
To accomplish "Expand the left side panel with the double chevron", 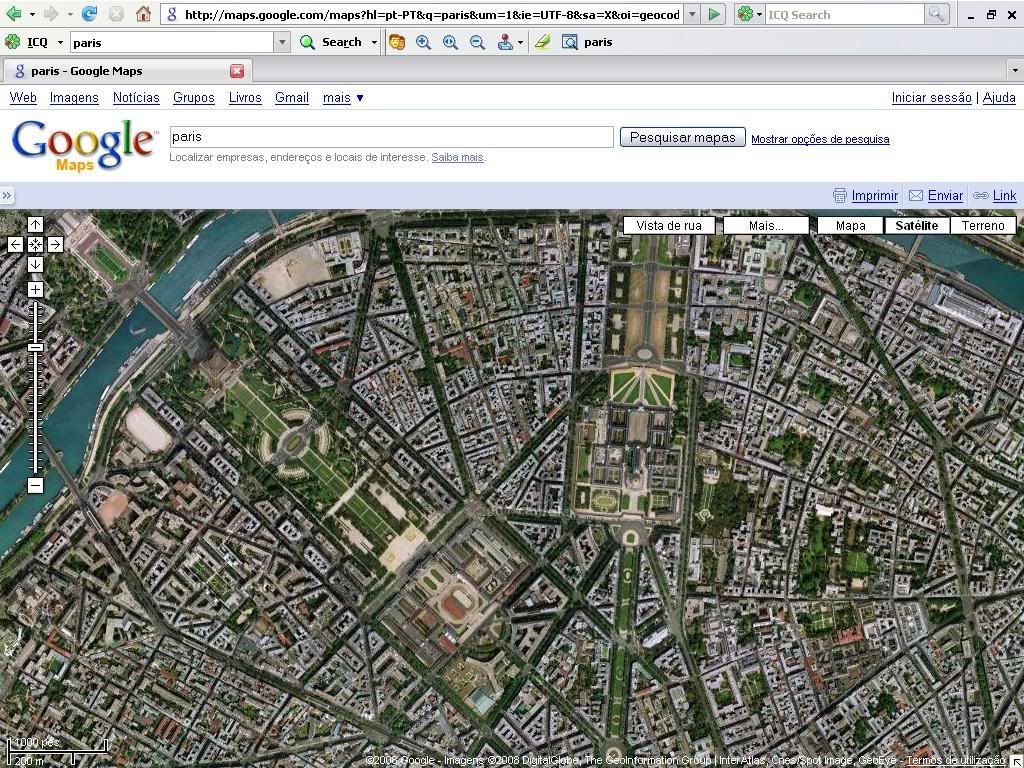I will pos(7,196).
